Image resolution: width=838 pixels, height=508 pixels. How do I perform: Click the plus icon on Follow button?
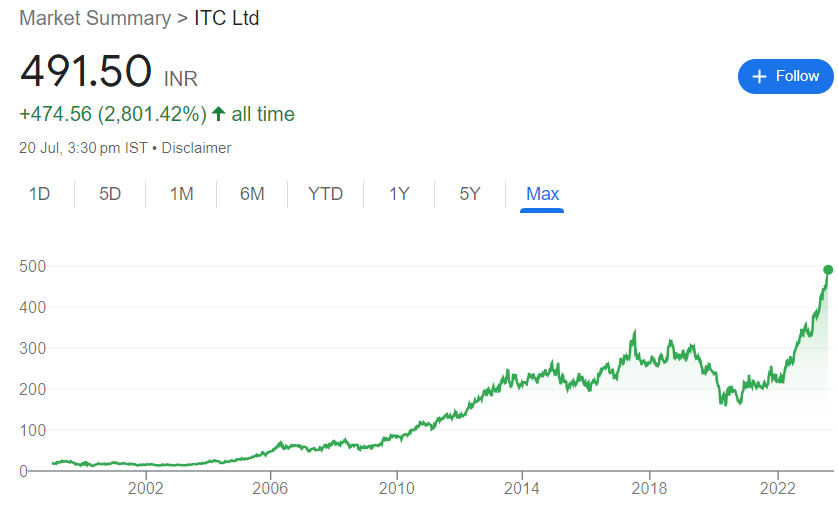(x=759, y=77)
